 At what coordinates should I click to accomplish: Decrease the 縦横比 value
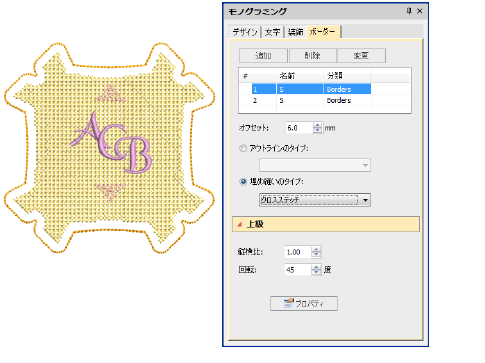(x=316, y=255)
